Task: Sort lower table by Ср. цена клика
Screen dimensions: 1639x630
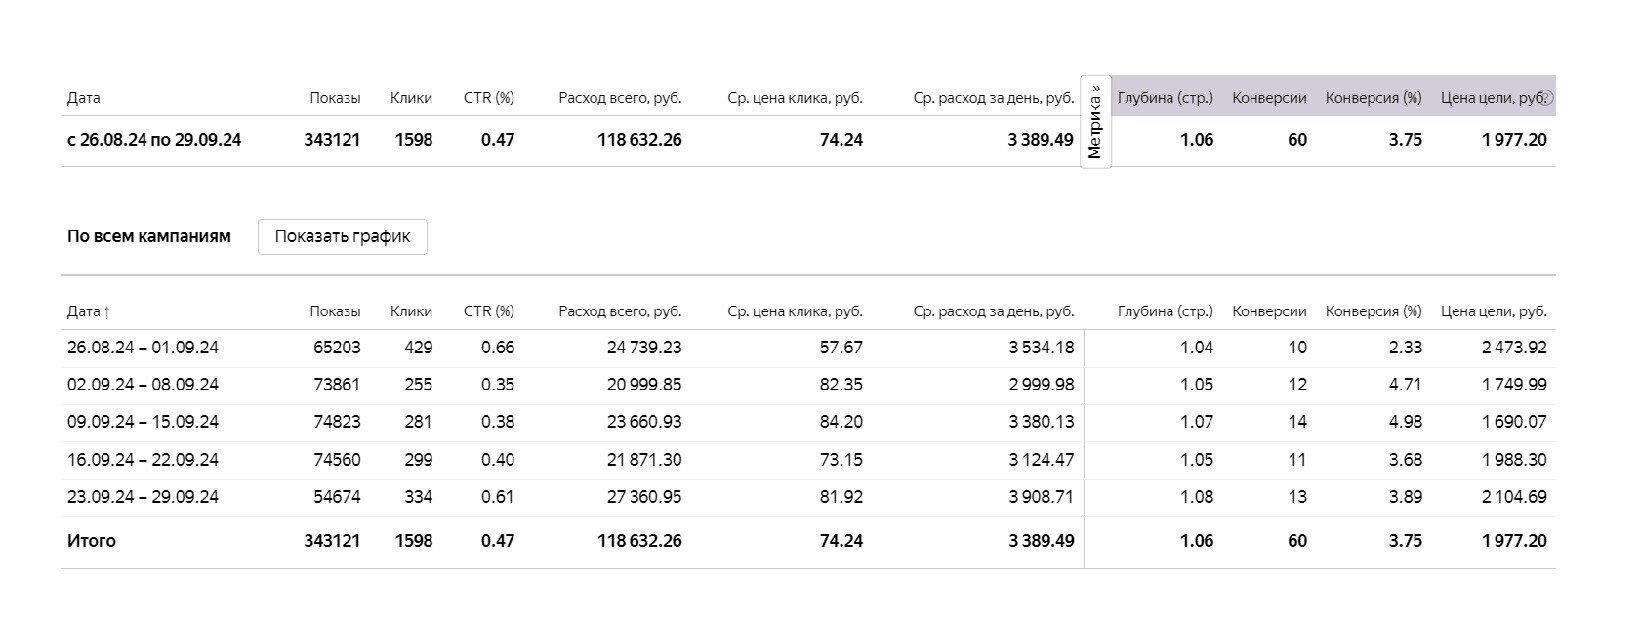Action: pyautogui.click(x=794, y=312)
